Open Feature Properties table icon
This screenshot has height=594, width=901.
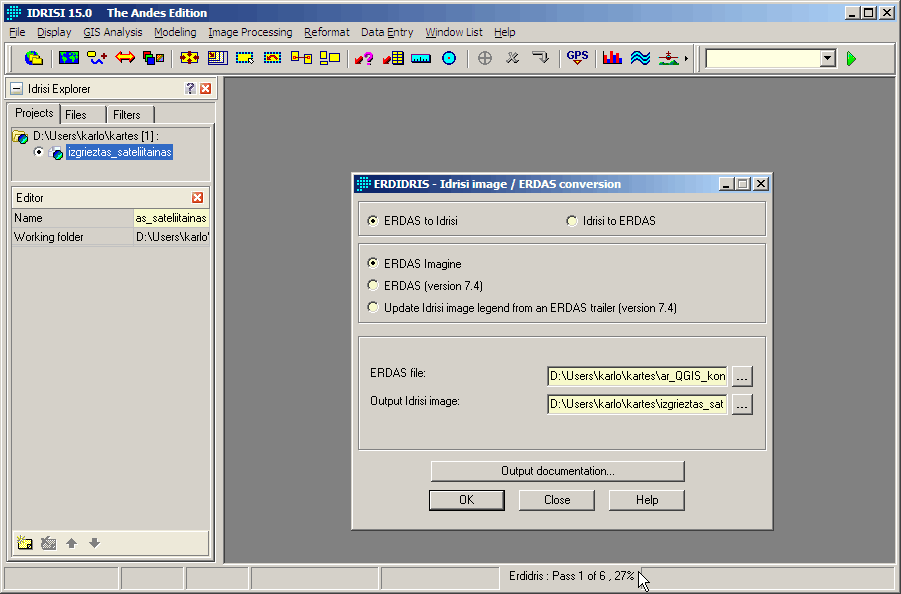(x=393, y=58)
